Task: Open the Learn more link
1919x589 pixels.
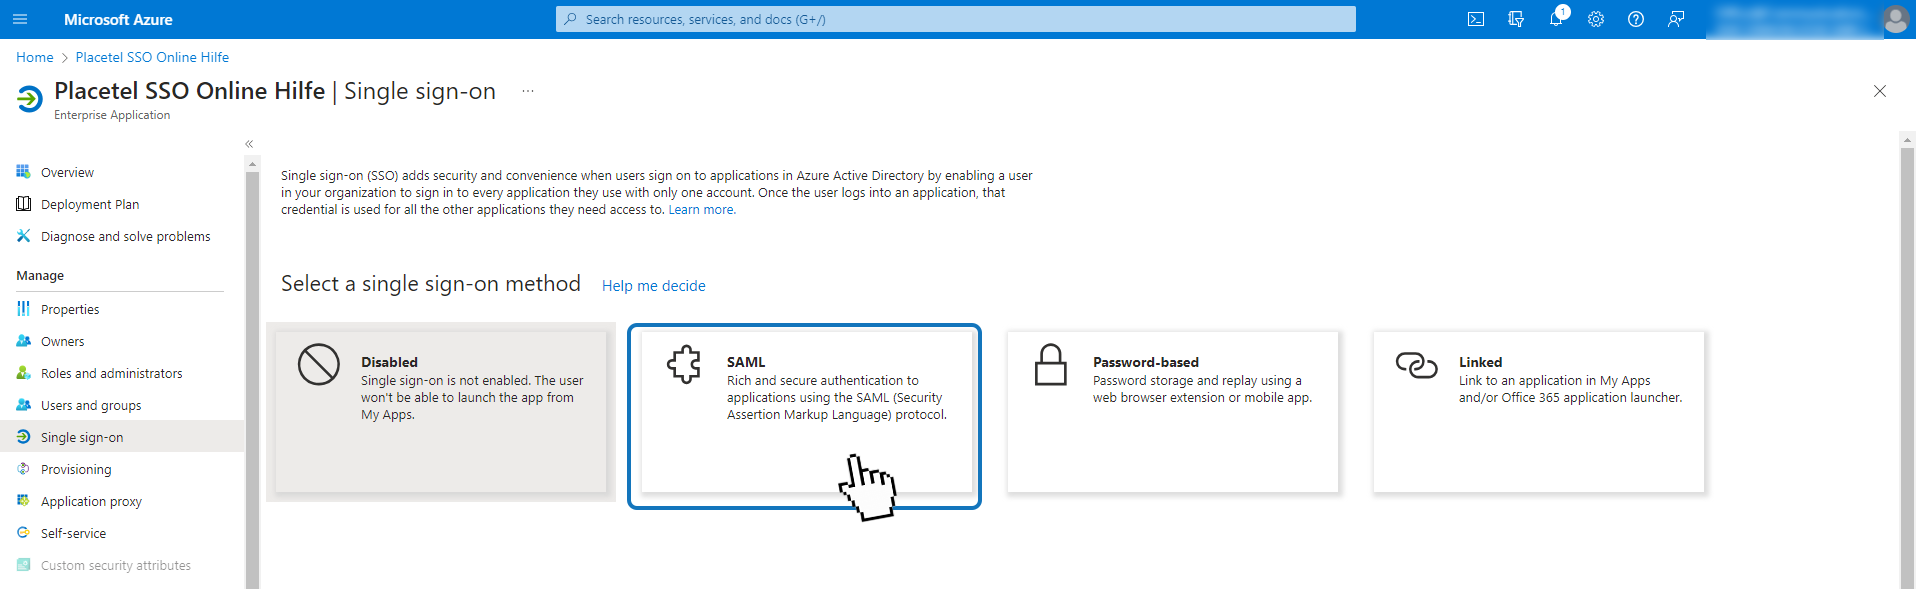Action: pyautogui.click(x=701, y=210)
